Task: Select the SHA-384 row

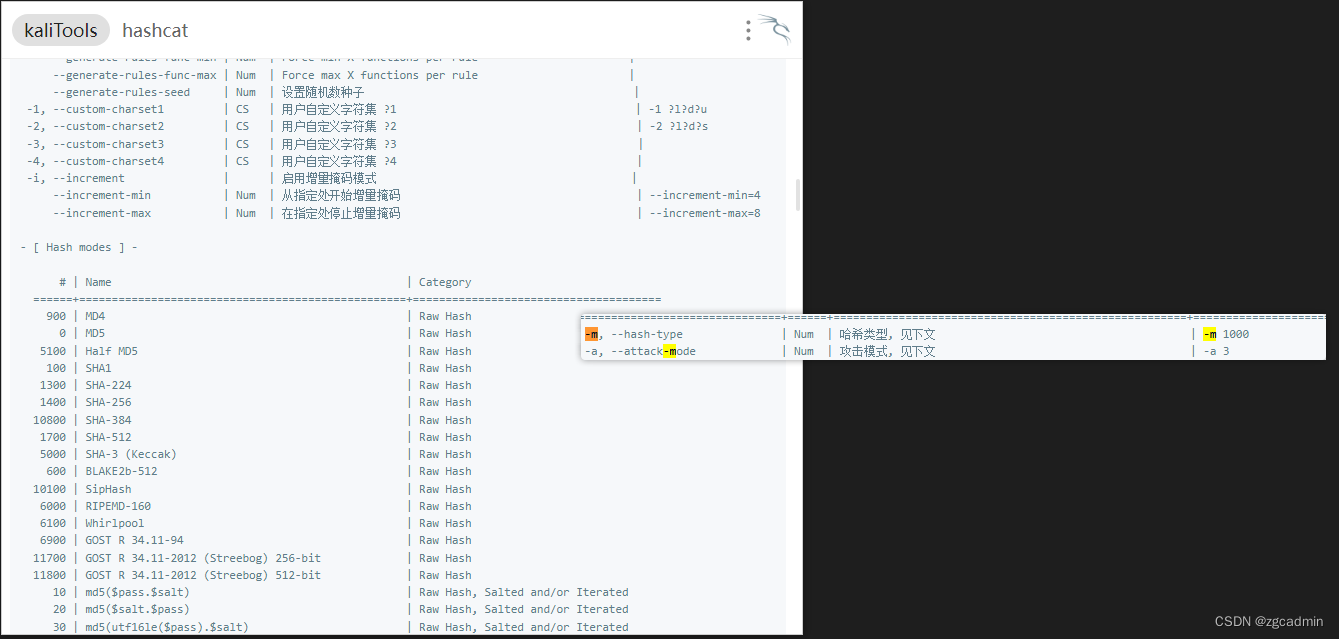Action: pos(252,420)
